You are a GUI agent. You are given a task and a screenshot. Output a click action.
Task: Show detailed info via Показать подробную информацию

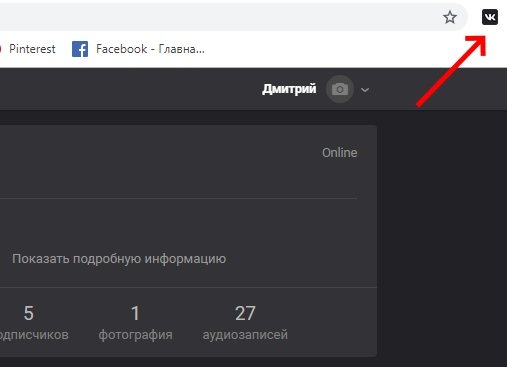coord(119,259)
